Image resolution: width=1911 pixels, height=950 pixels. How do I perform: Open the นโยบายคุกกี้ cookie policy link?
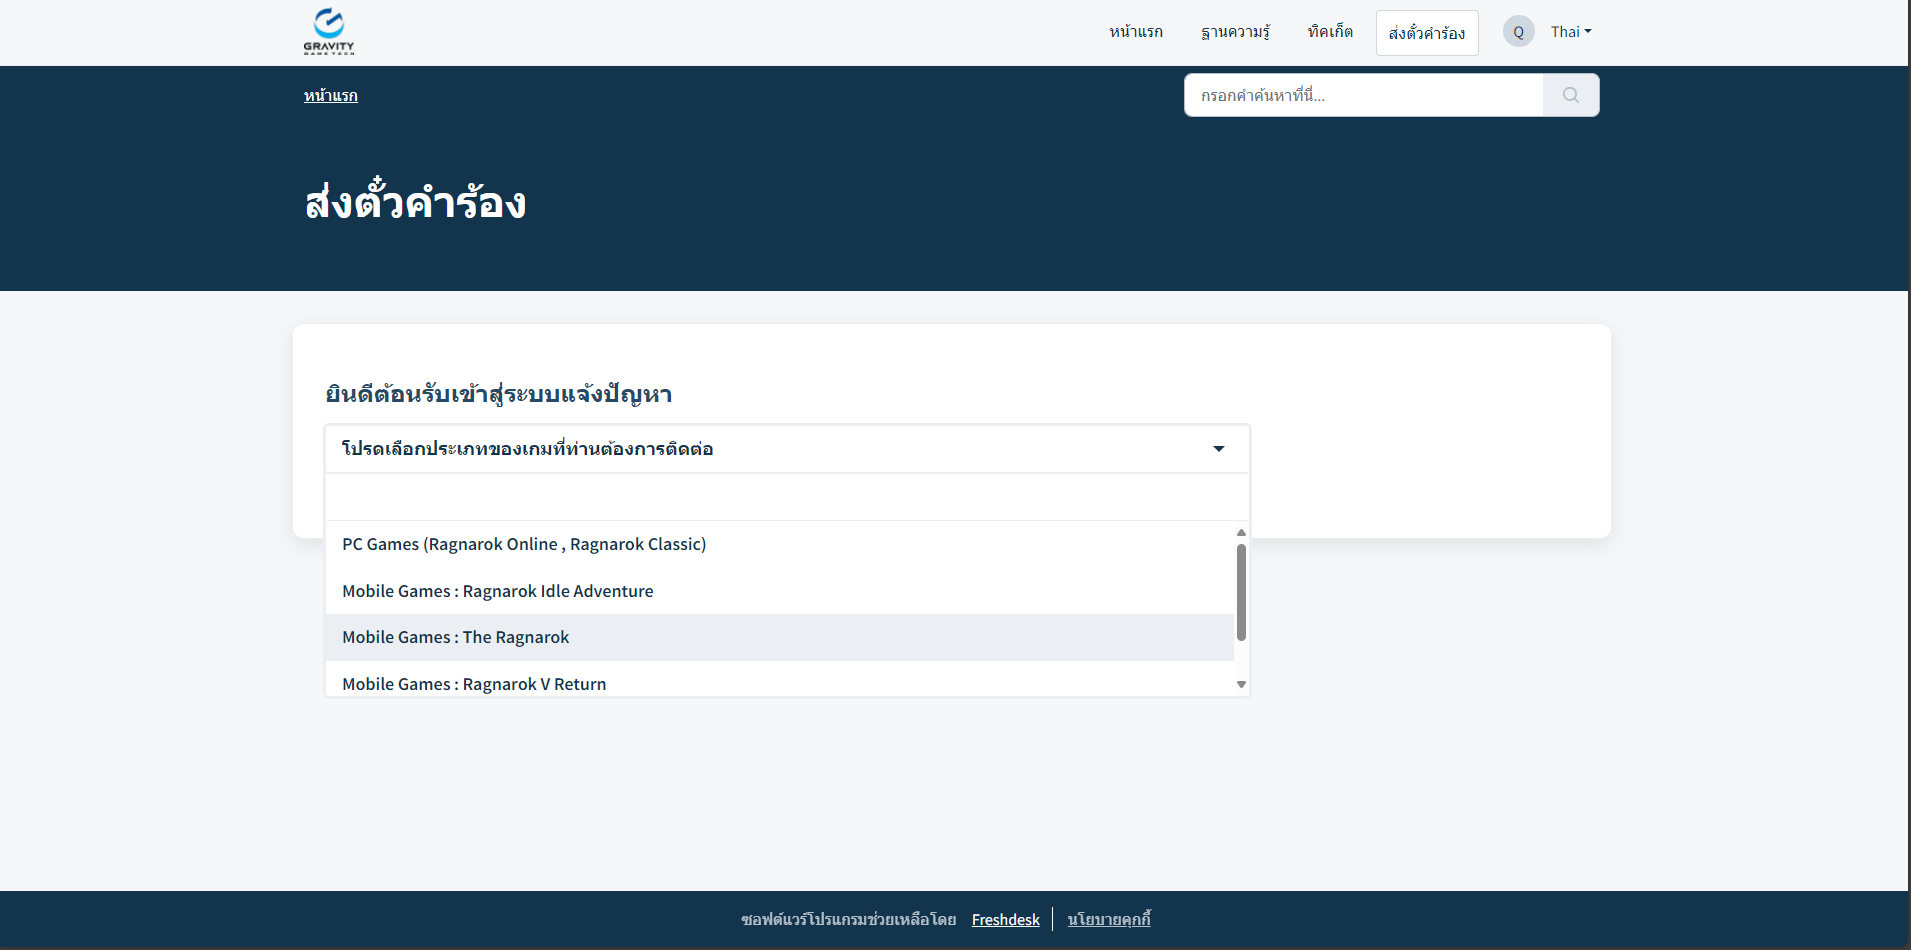1109,919
